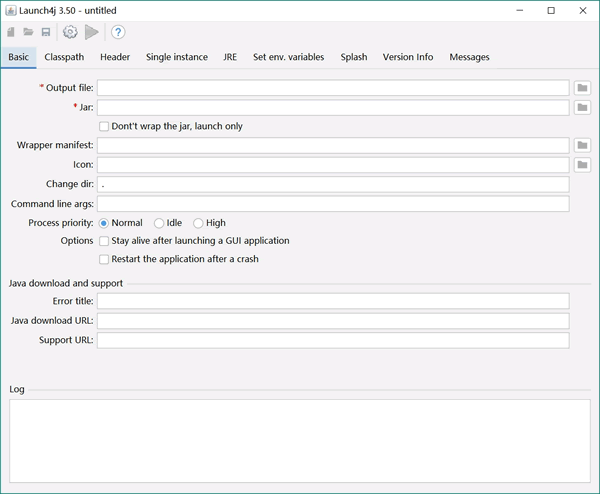Open a configuration with the folder toolbar icon
This screenshot has width=600, height=494.
click(x=28, y=32)
